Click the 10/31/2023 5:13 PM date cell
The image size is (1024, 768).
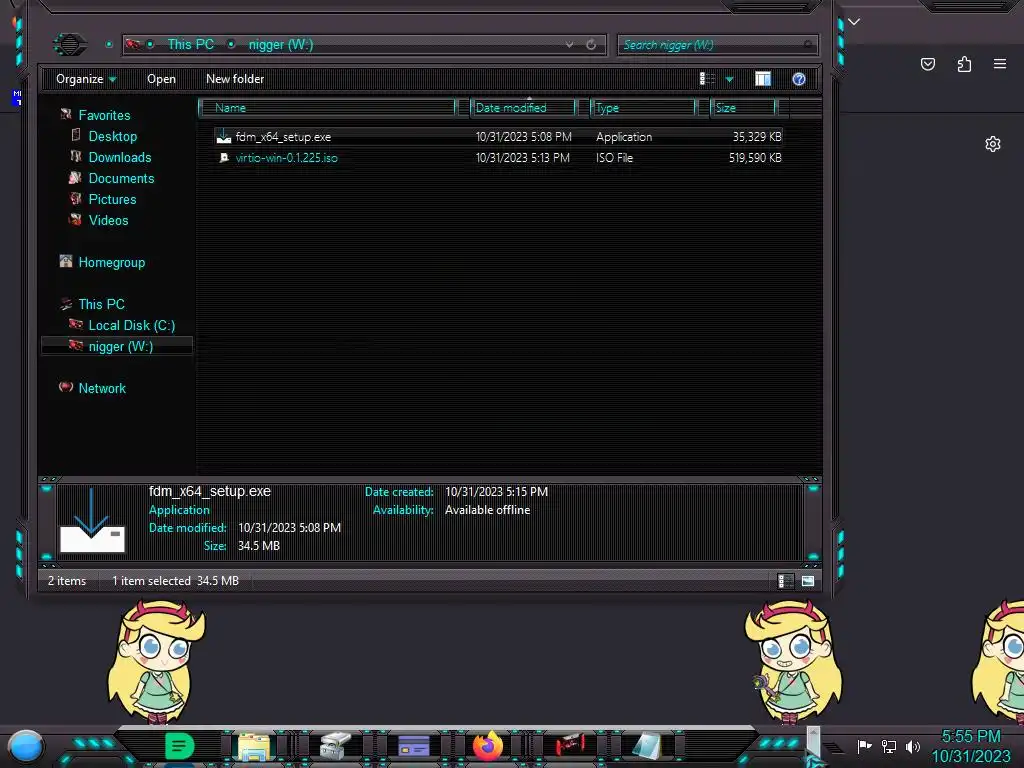[522, 157]
